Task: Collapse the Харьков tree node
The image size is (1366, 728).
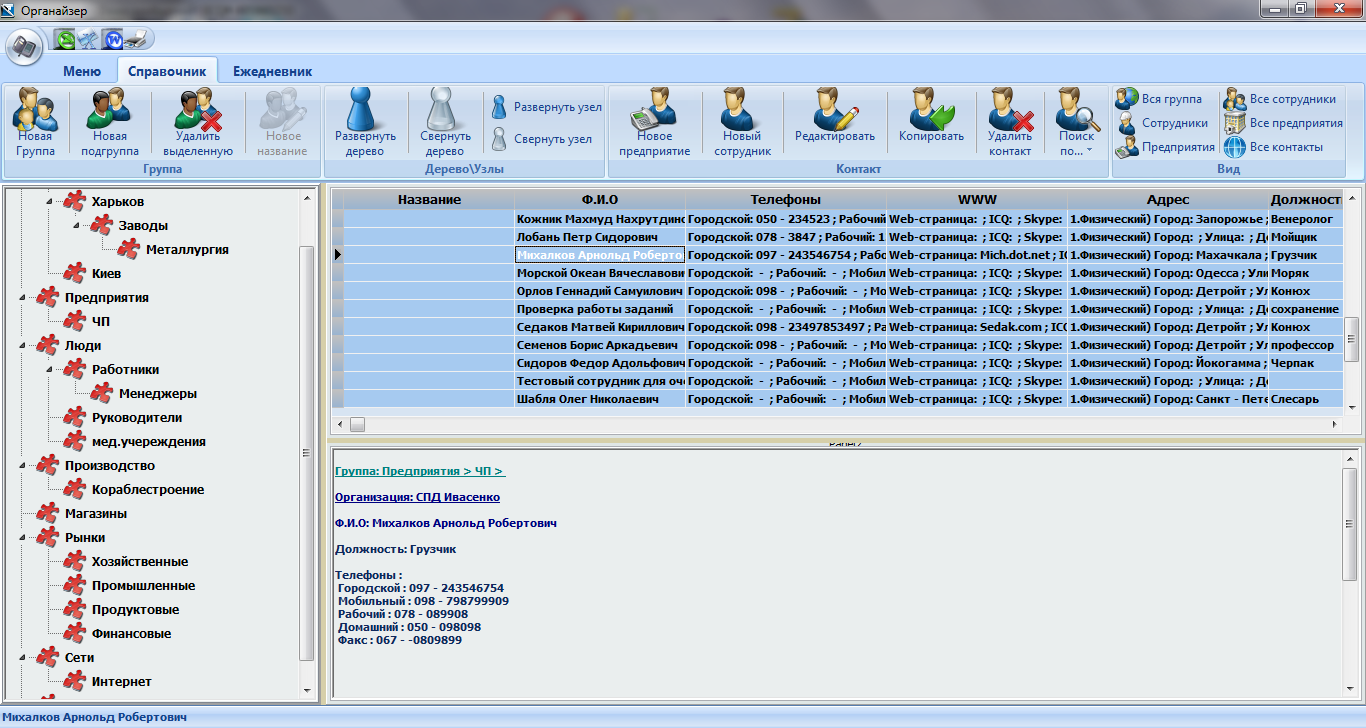Action: (49, 202)
